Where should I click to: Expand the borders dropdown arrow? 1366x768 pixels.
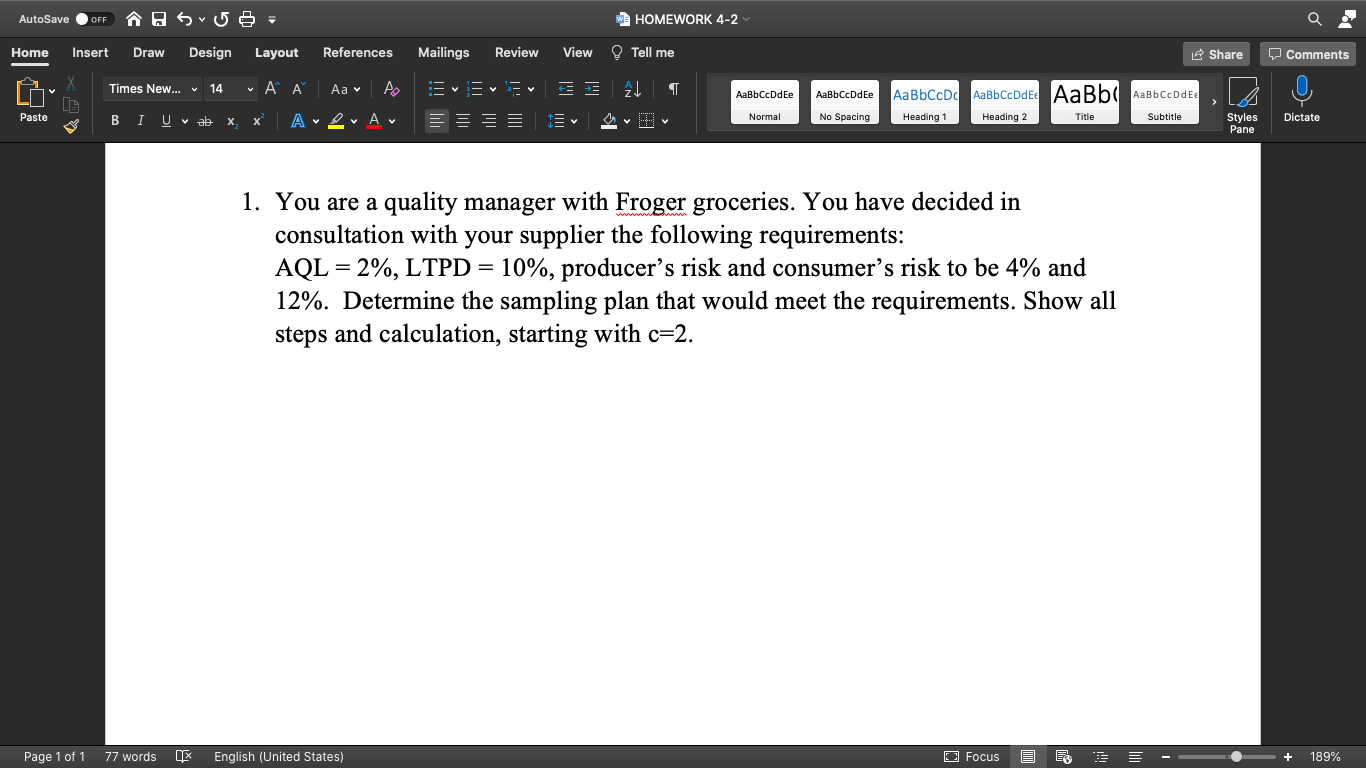tap(664, 122)
